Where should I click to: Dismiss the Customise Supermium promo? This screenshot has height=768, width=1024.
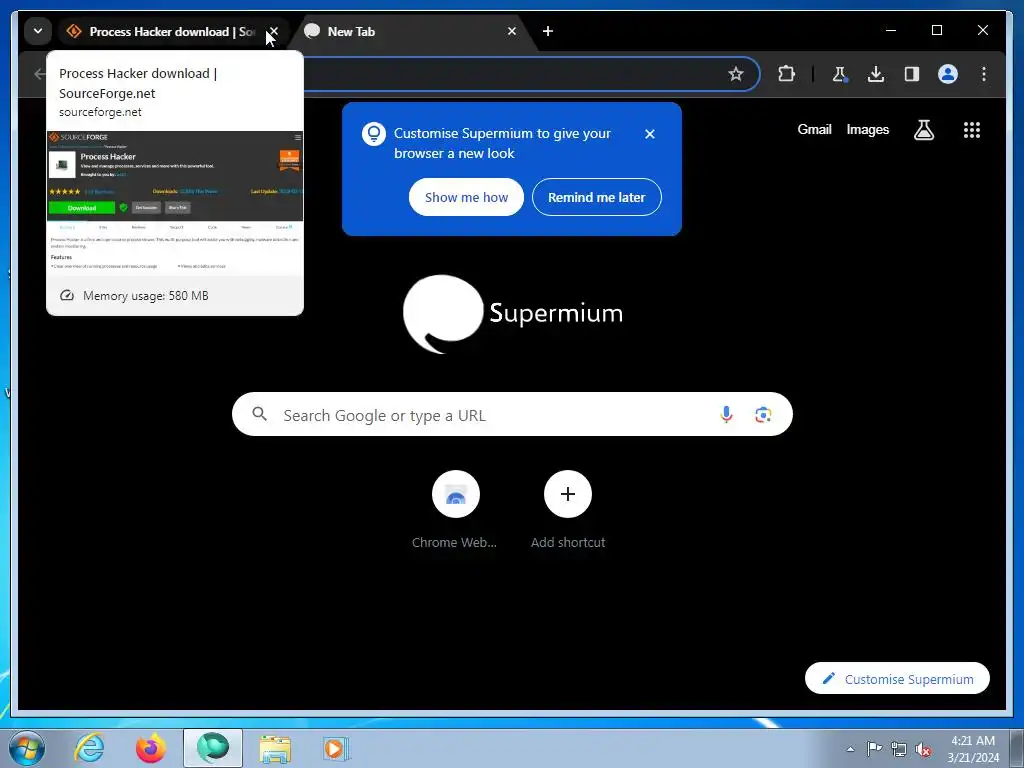tap(650, 134)
